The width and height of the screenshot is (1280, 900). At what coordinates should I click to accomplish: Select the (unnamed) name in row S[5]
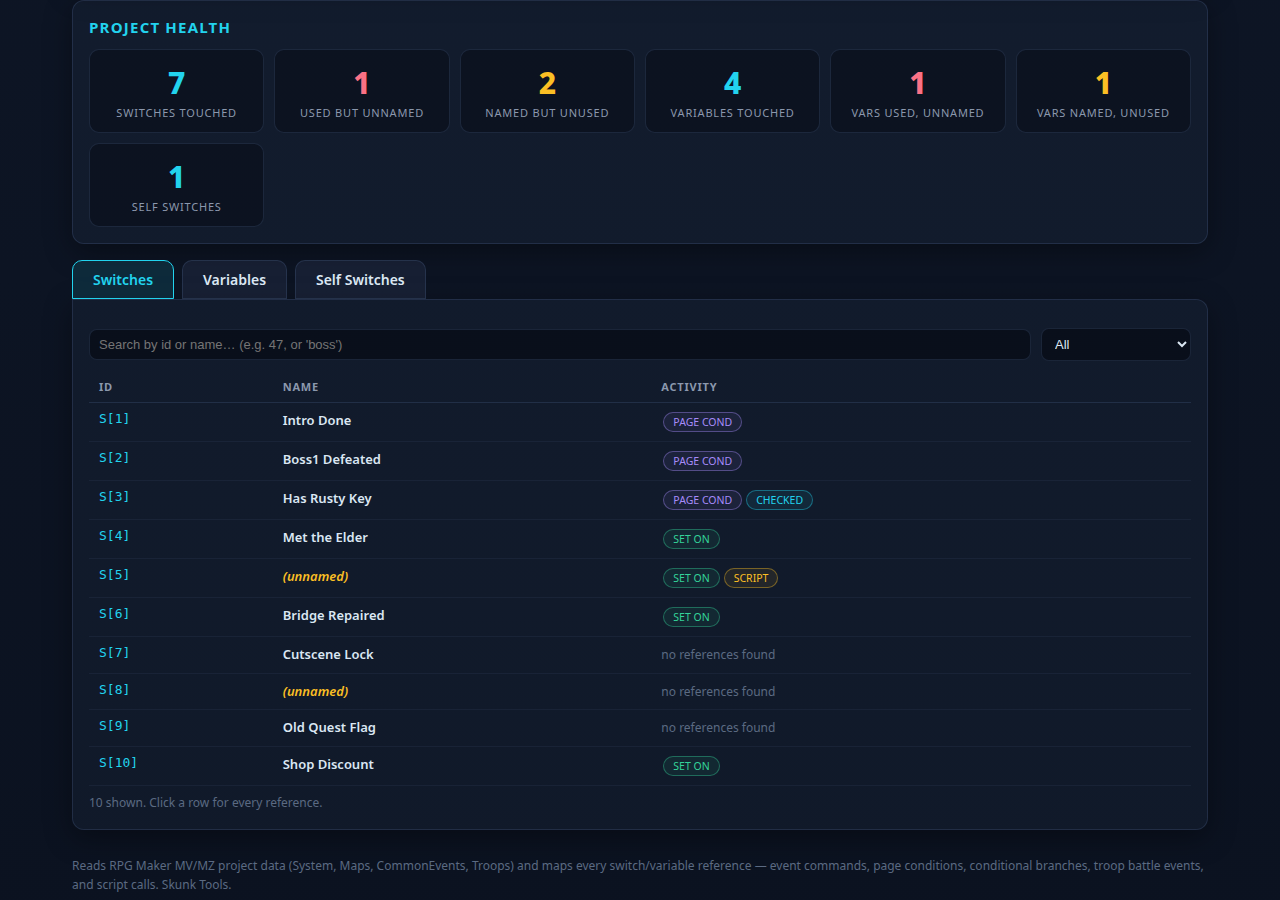click(x=315, y=577)
